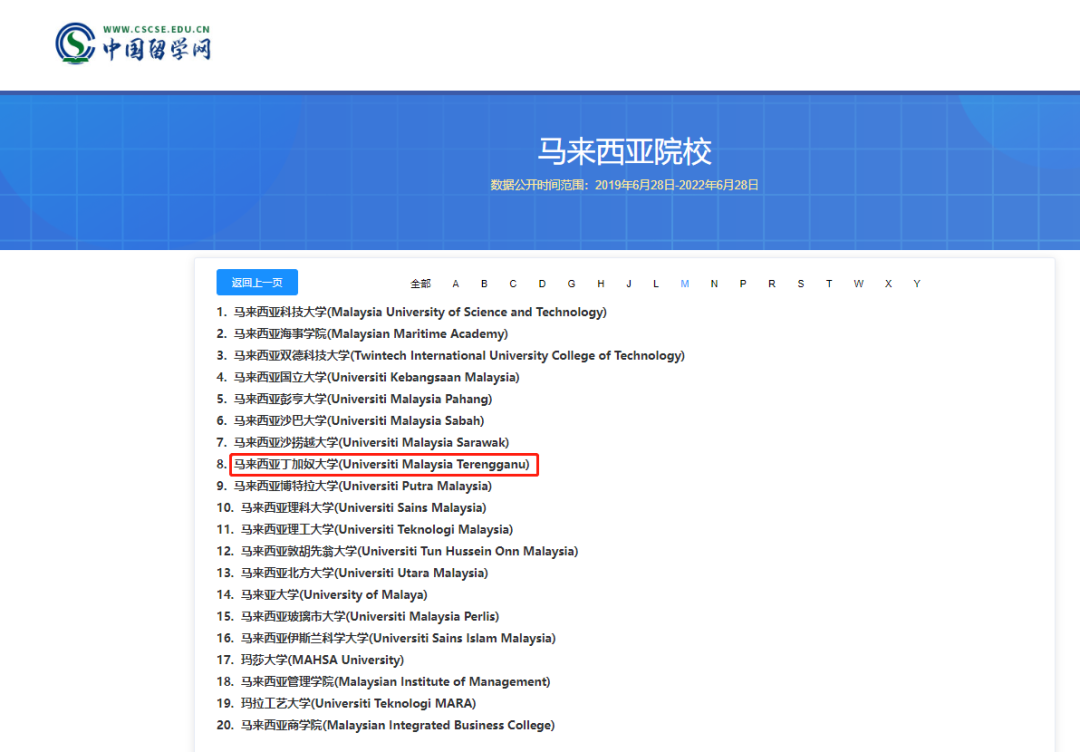
Task: Filter institutions by letter Y
Action: coord(917,284)
